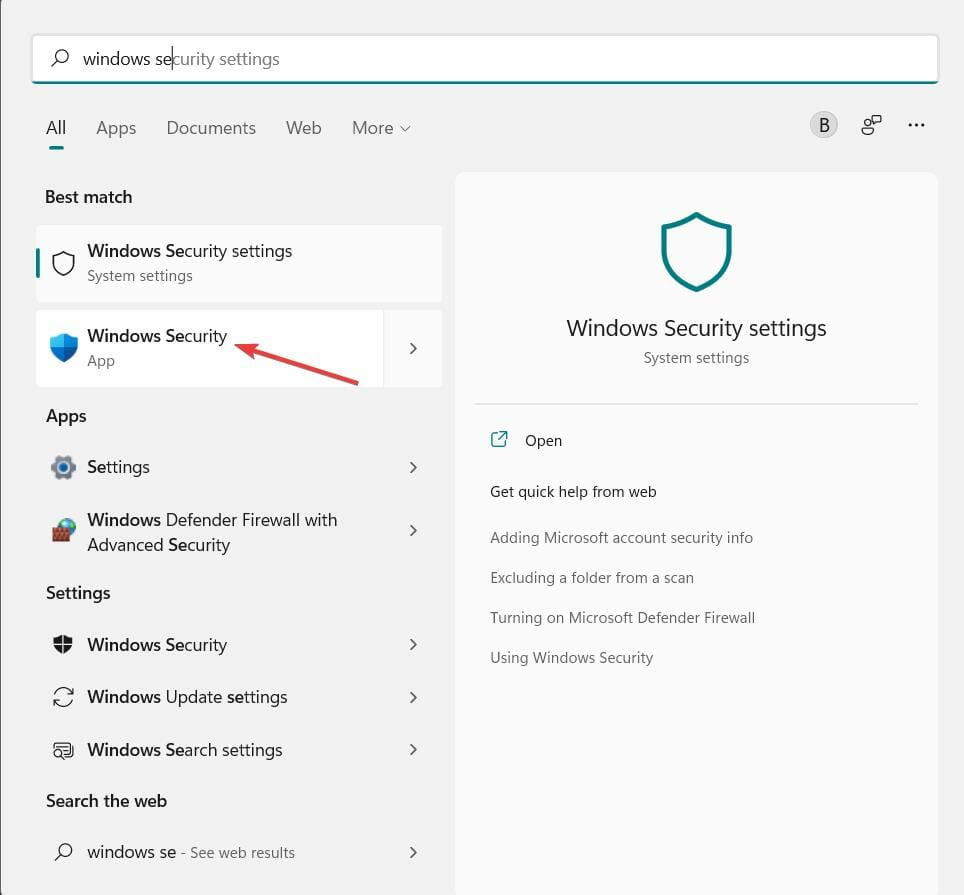Switch to the Documents tab
This screenshot has width=964, height=895.
tap(211, 128)
